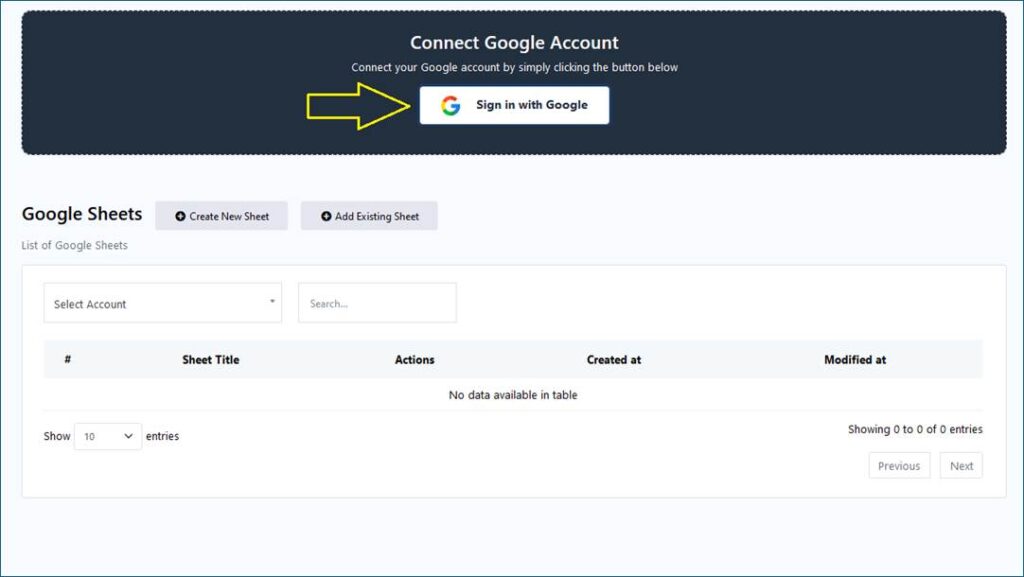Sort table by Modified at column
The image size is (1024, 577).
[x=854, y=359]
